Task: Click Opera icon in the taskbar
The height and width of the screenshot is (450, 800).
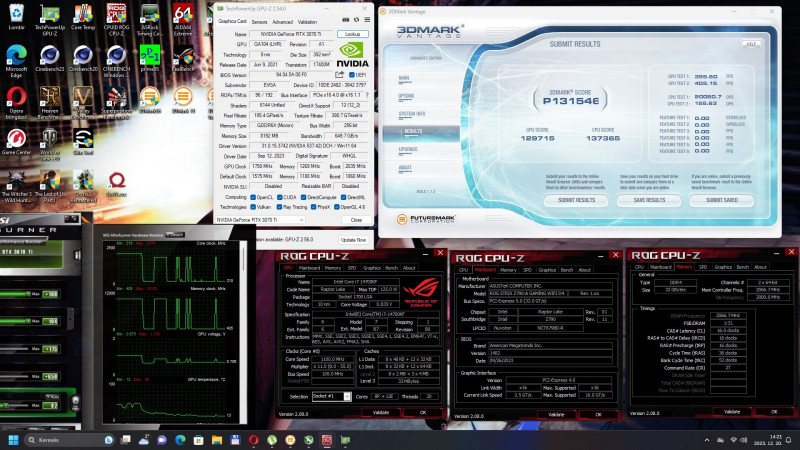Action: [254, 440]
